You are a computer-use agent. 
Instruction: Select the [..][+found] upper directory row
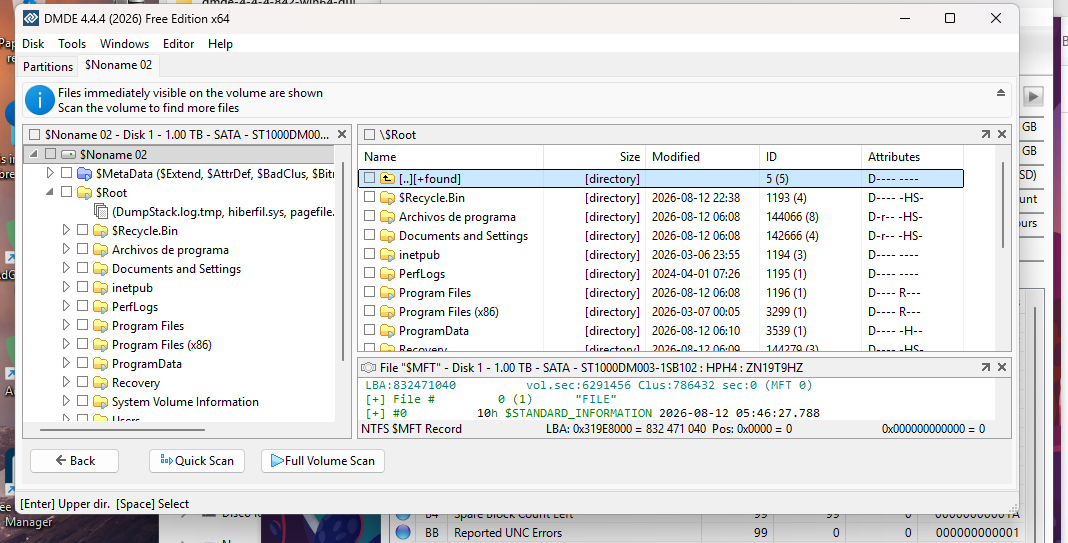tap(661, 179)
